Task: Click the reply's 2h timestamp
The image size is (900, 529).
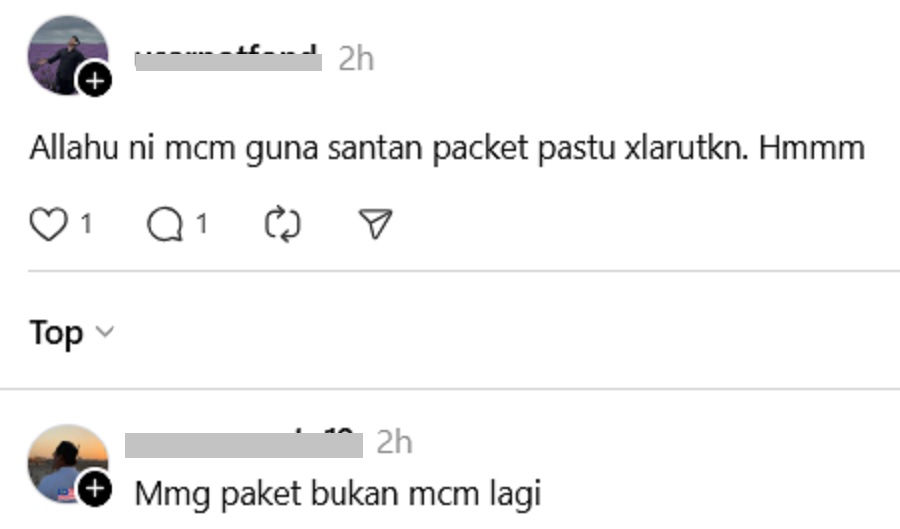Action: pyautogui.click(x=394, y=442)
